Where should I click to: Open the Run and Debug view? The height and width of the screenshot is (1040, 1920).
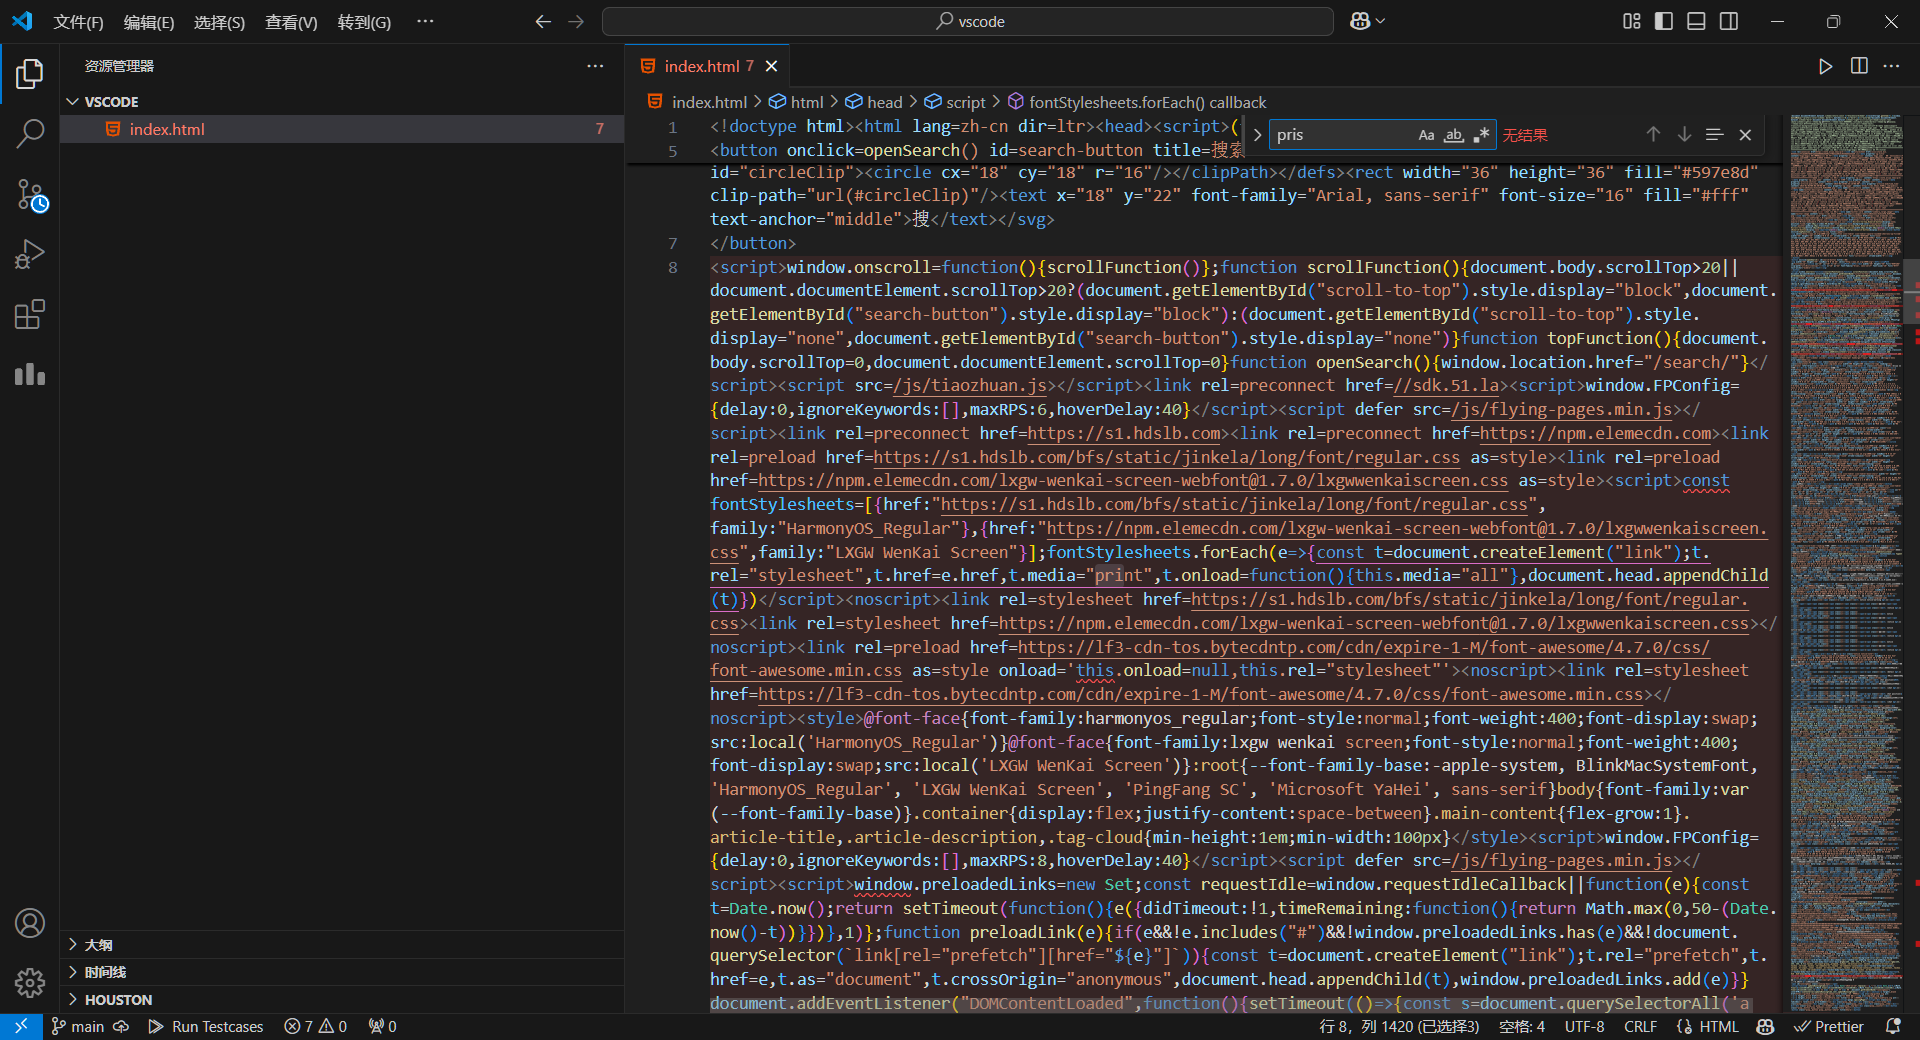(30, 255)
